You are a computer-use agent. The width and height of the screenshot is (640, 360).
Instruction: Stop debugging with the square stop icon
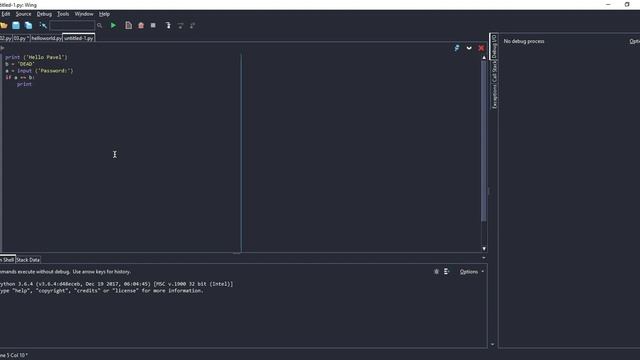pos(153,25)
